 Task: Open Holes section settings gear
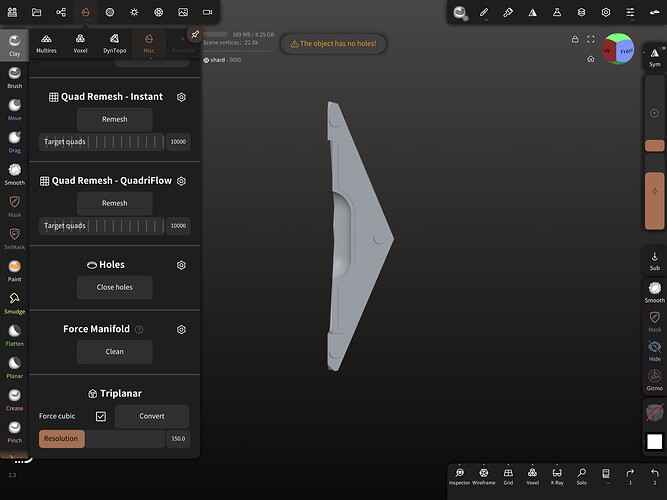pyautogui.click(x=181, y=265)
